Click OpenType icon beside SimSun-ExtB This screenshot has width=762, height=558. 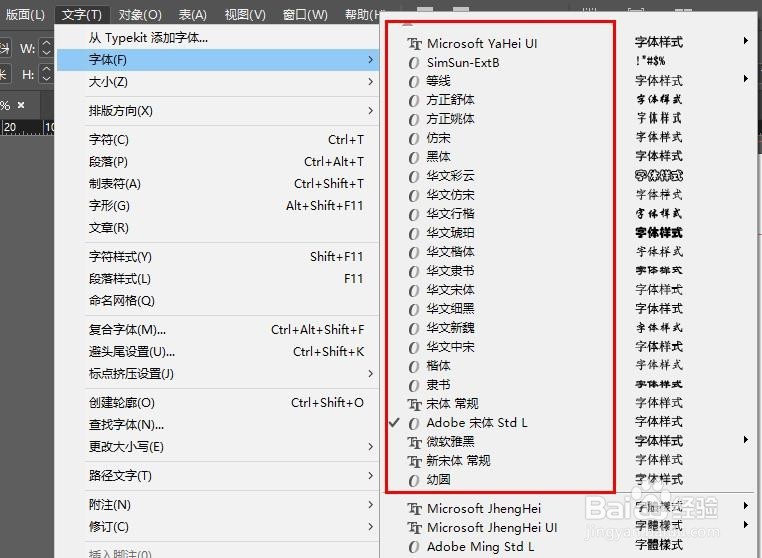tap(414, 63)
